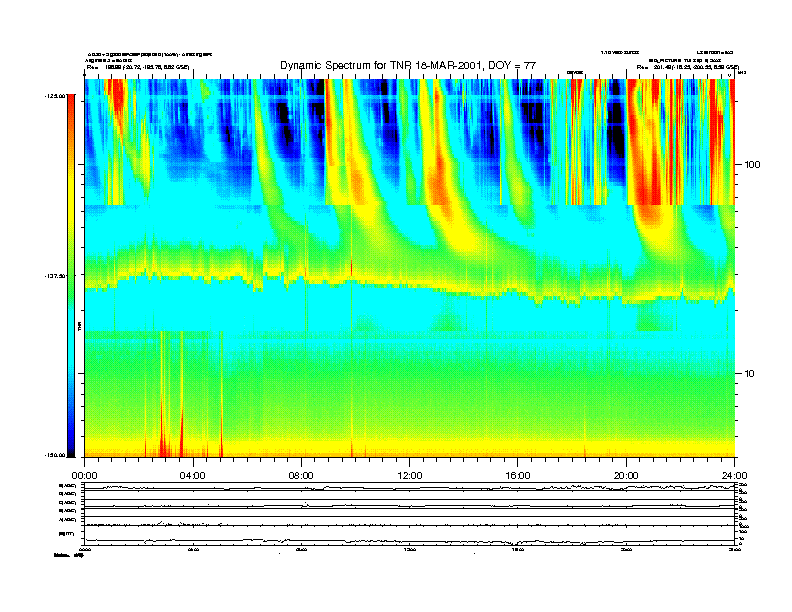The image size is (792, 612).
Task: Click the '10' frequency axis label
Action: click(750, 374)
